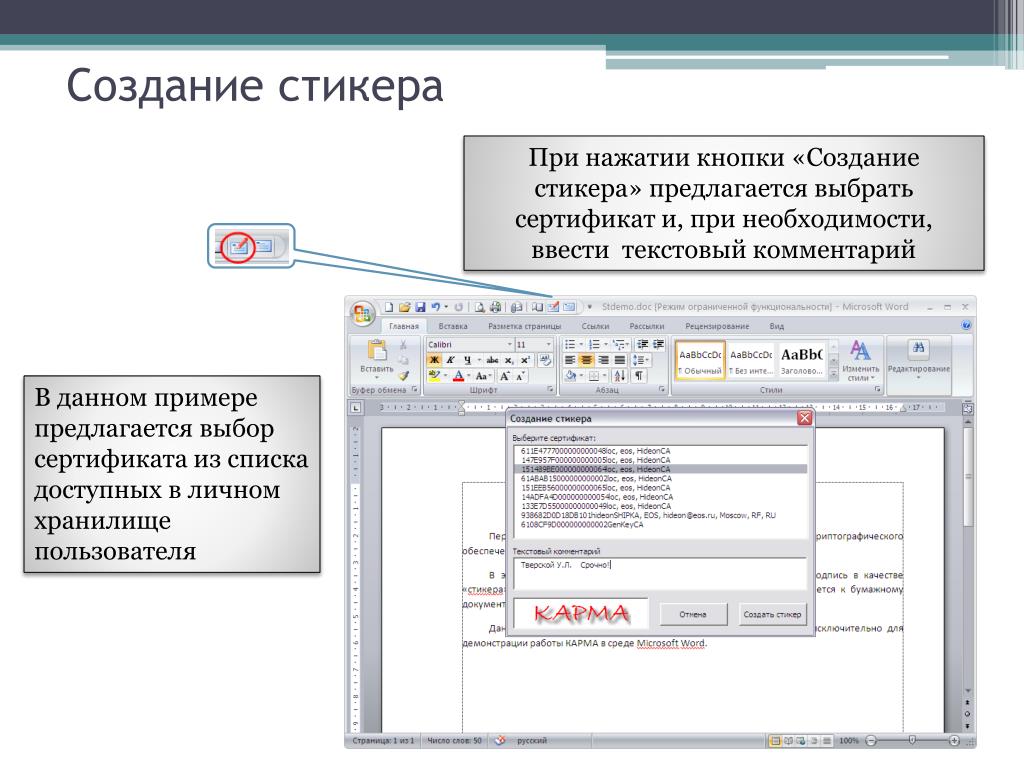Click the Clear Formatting icon
The image size is (1024, 768).
(545, 360)
